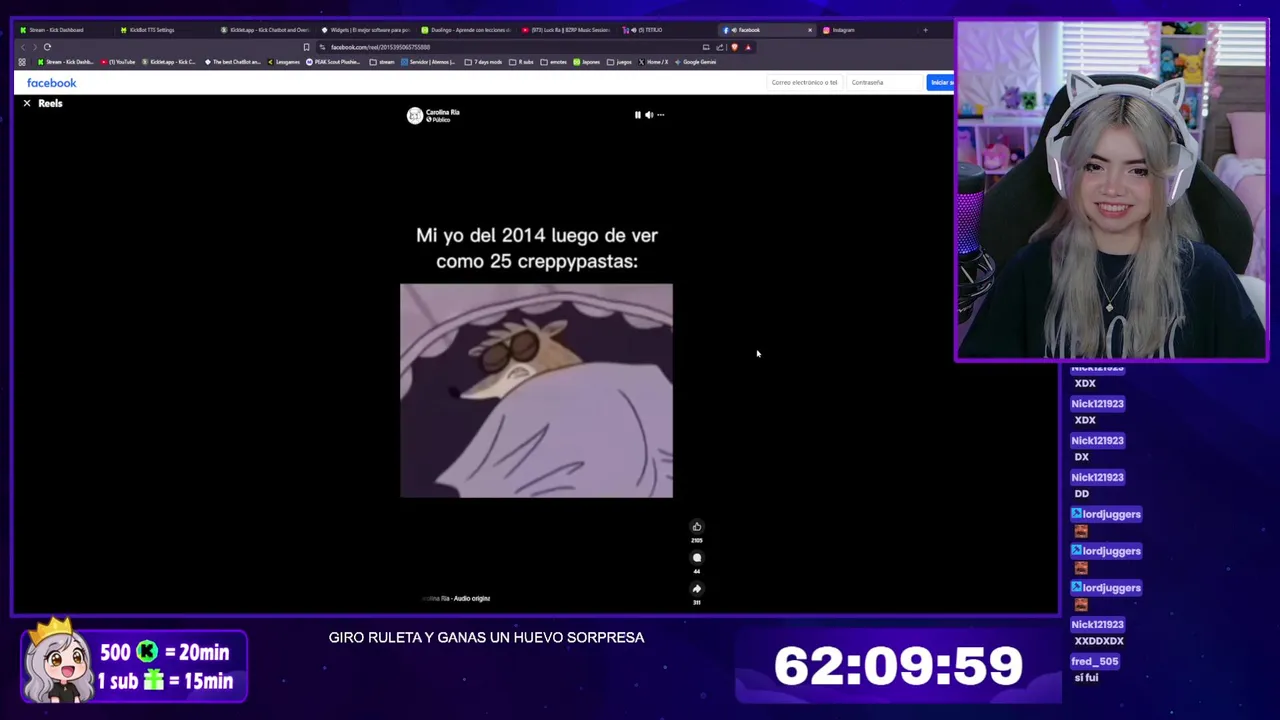Expand the stream bookmarks folder
Screen dimensions: 1280x720
click(382, 62)
